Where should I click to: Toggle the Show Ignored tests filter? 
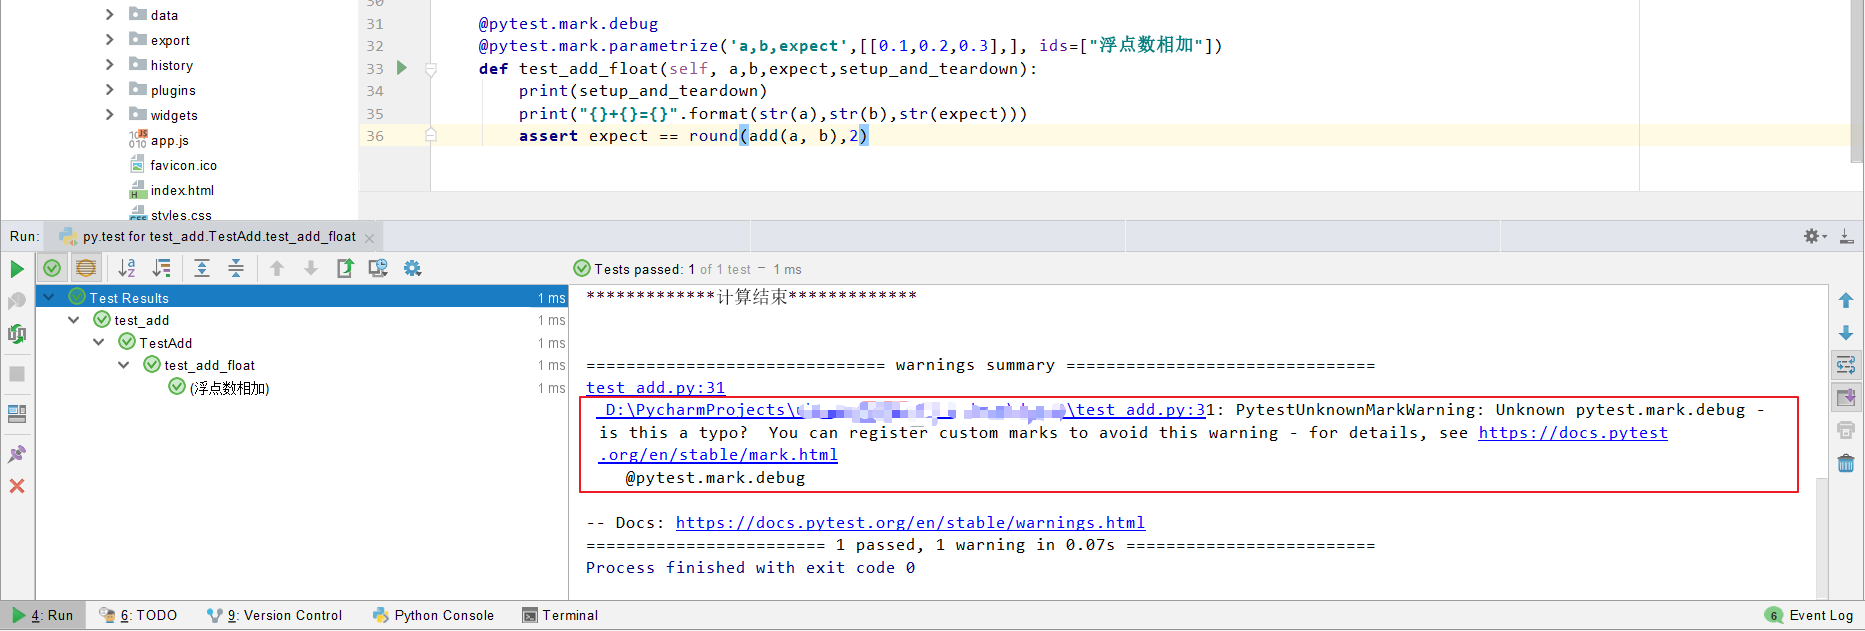(86, 268)
